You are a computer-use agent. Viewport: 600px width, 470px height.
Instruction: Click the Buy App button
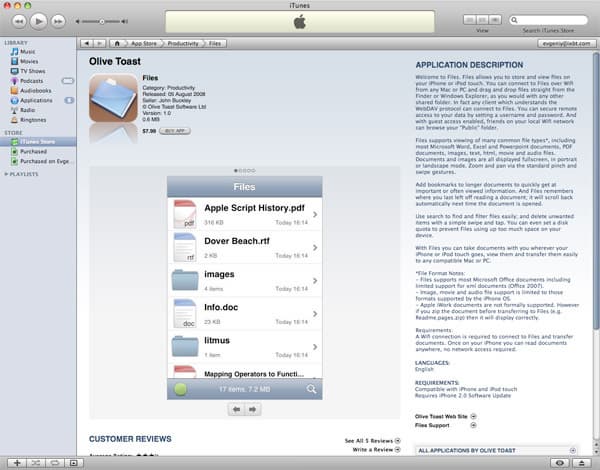click(x=175, y=131)
